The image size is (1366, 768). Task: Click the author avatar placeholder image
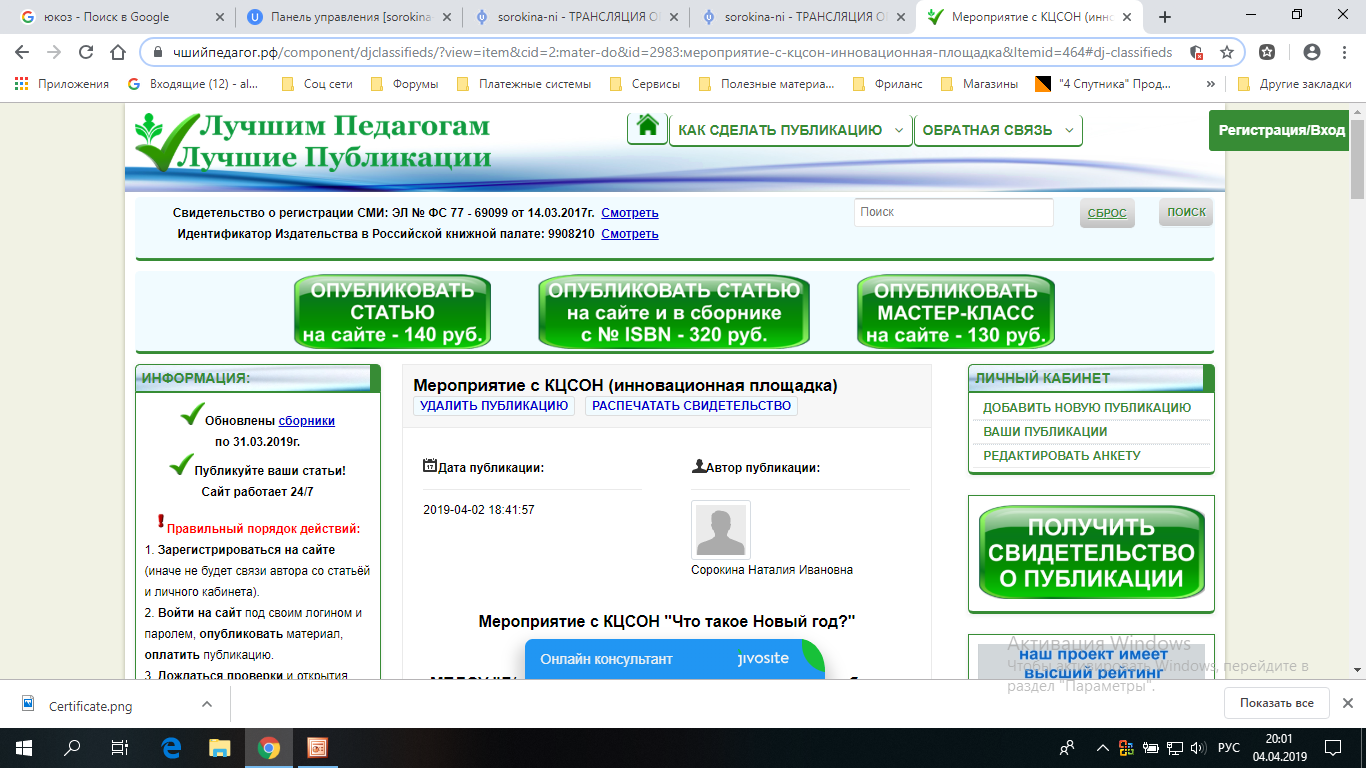point(720,530)
